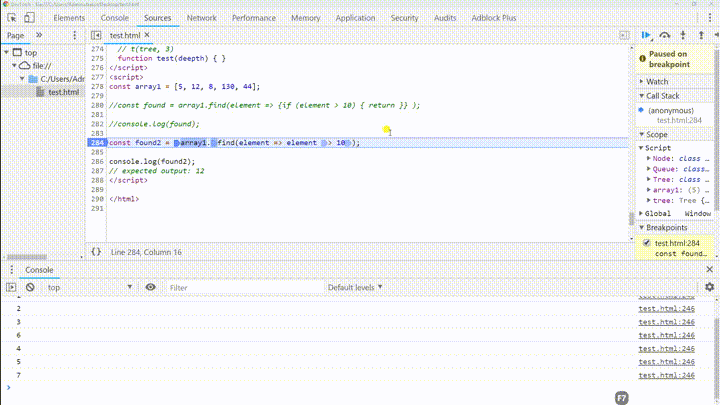Click the navigator horizontal scrollbar
The height and width of the screenshot is (405, 720).
tap(27, 257)
